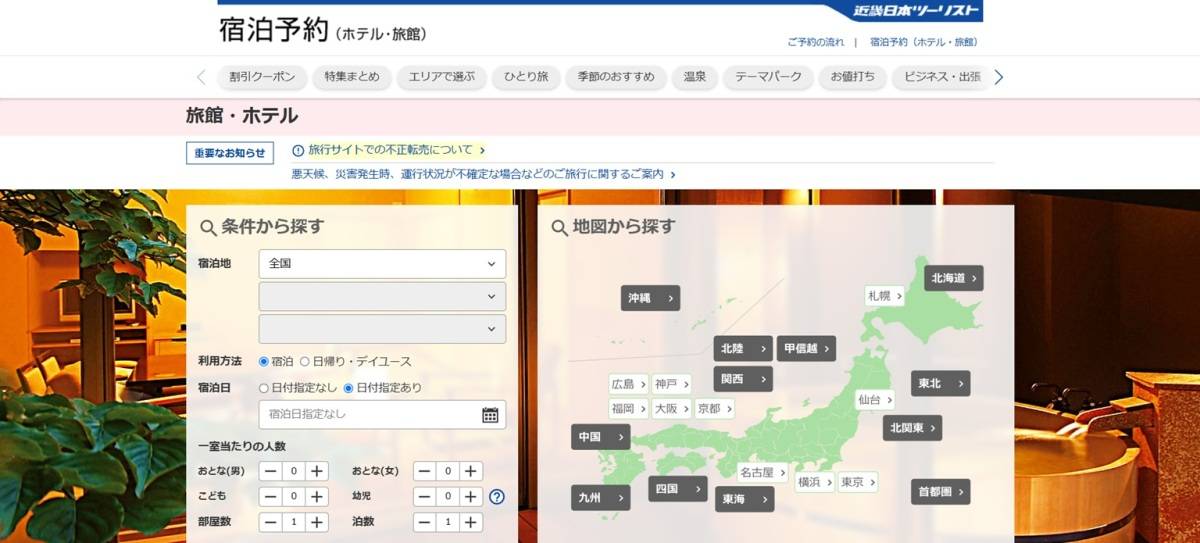Screen dimensions: 1200x543
Task: Select 大阪 city on map
Action: coord(672,408)
